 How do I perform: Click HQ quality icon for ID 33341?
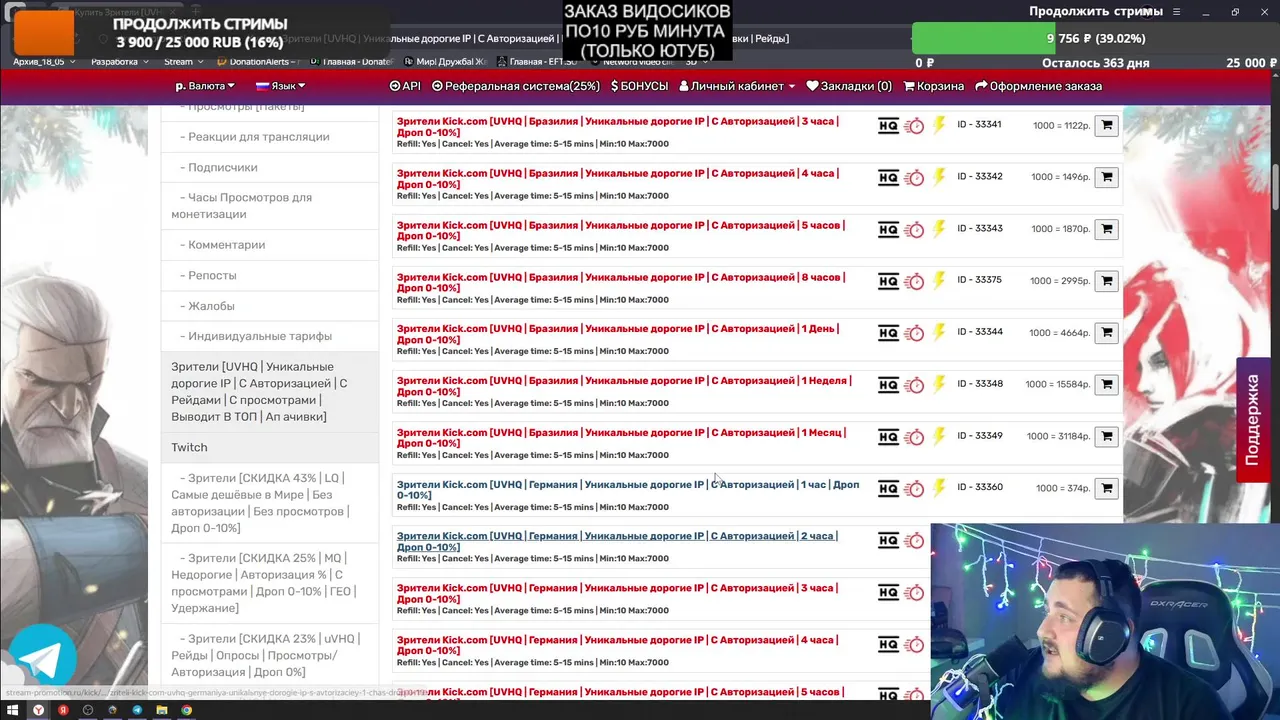[888, 126]
